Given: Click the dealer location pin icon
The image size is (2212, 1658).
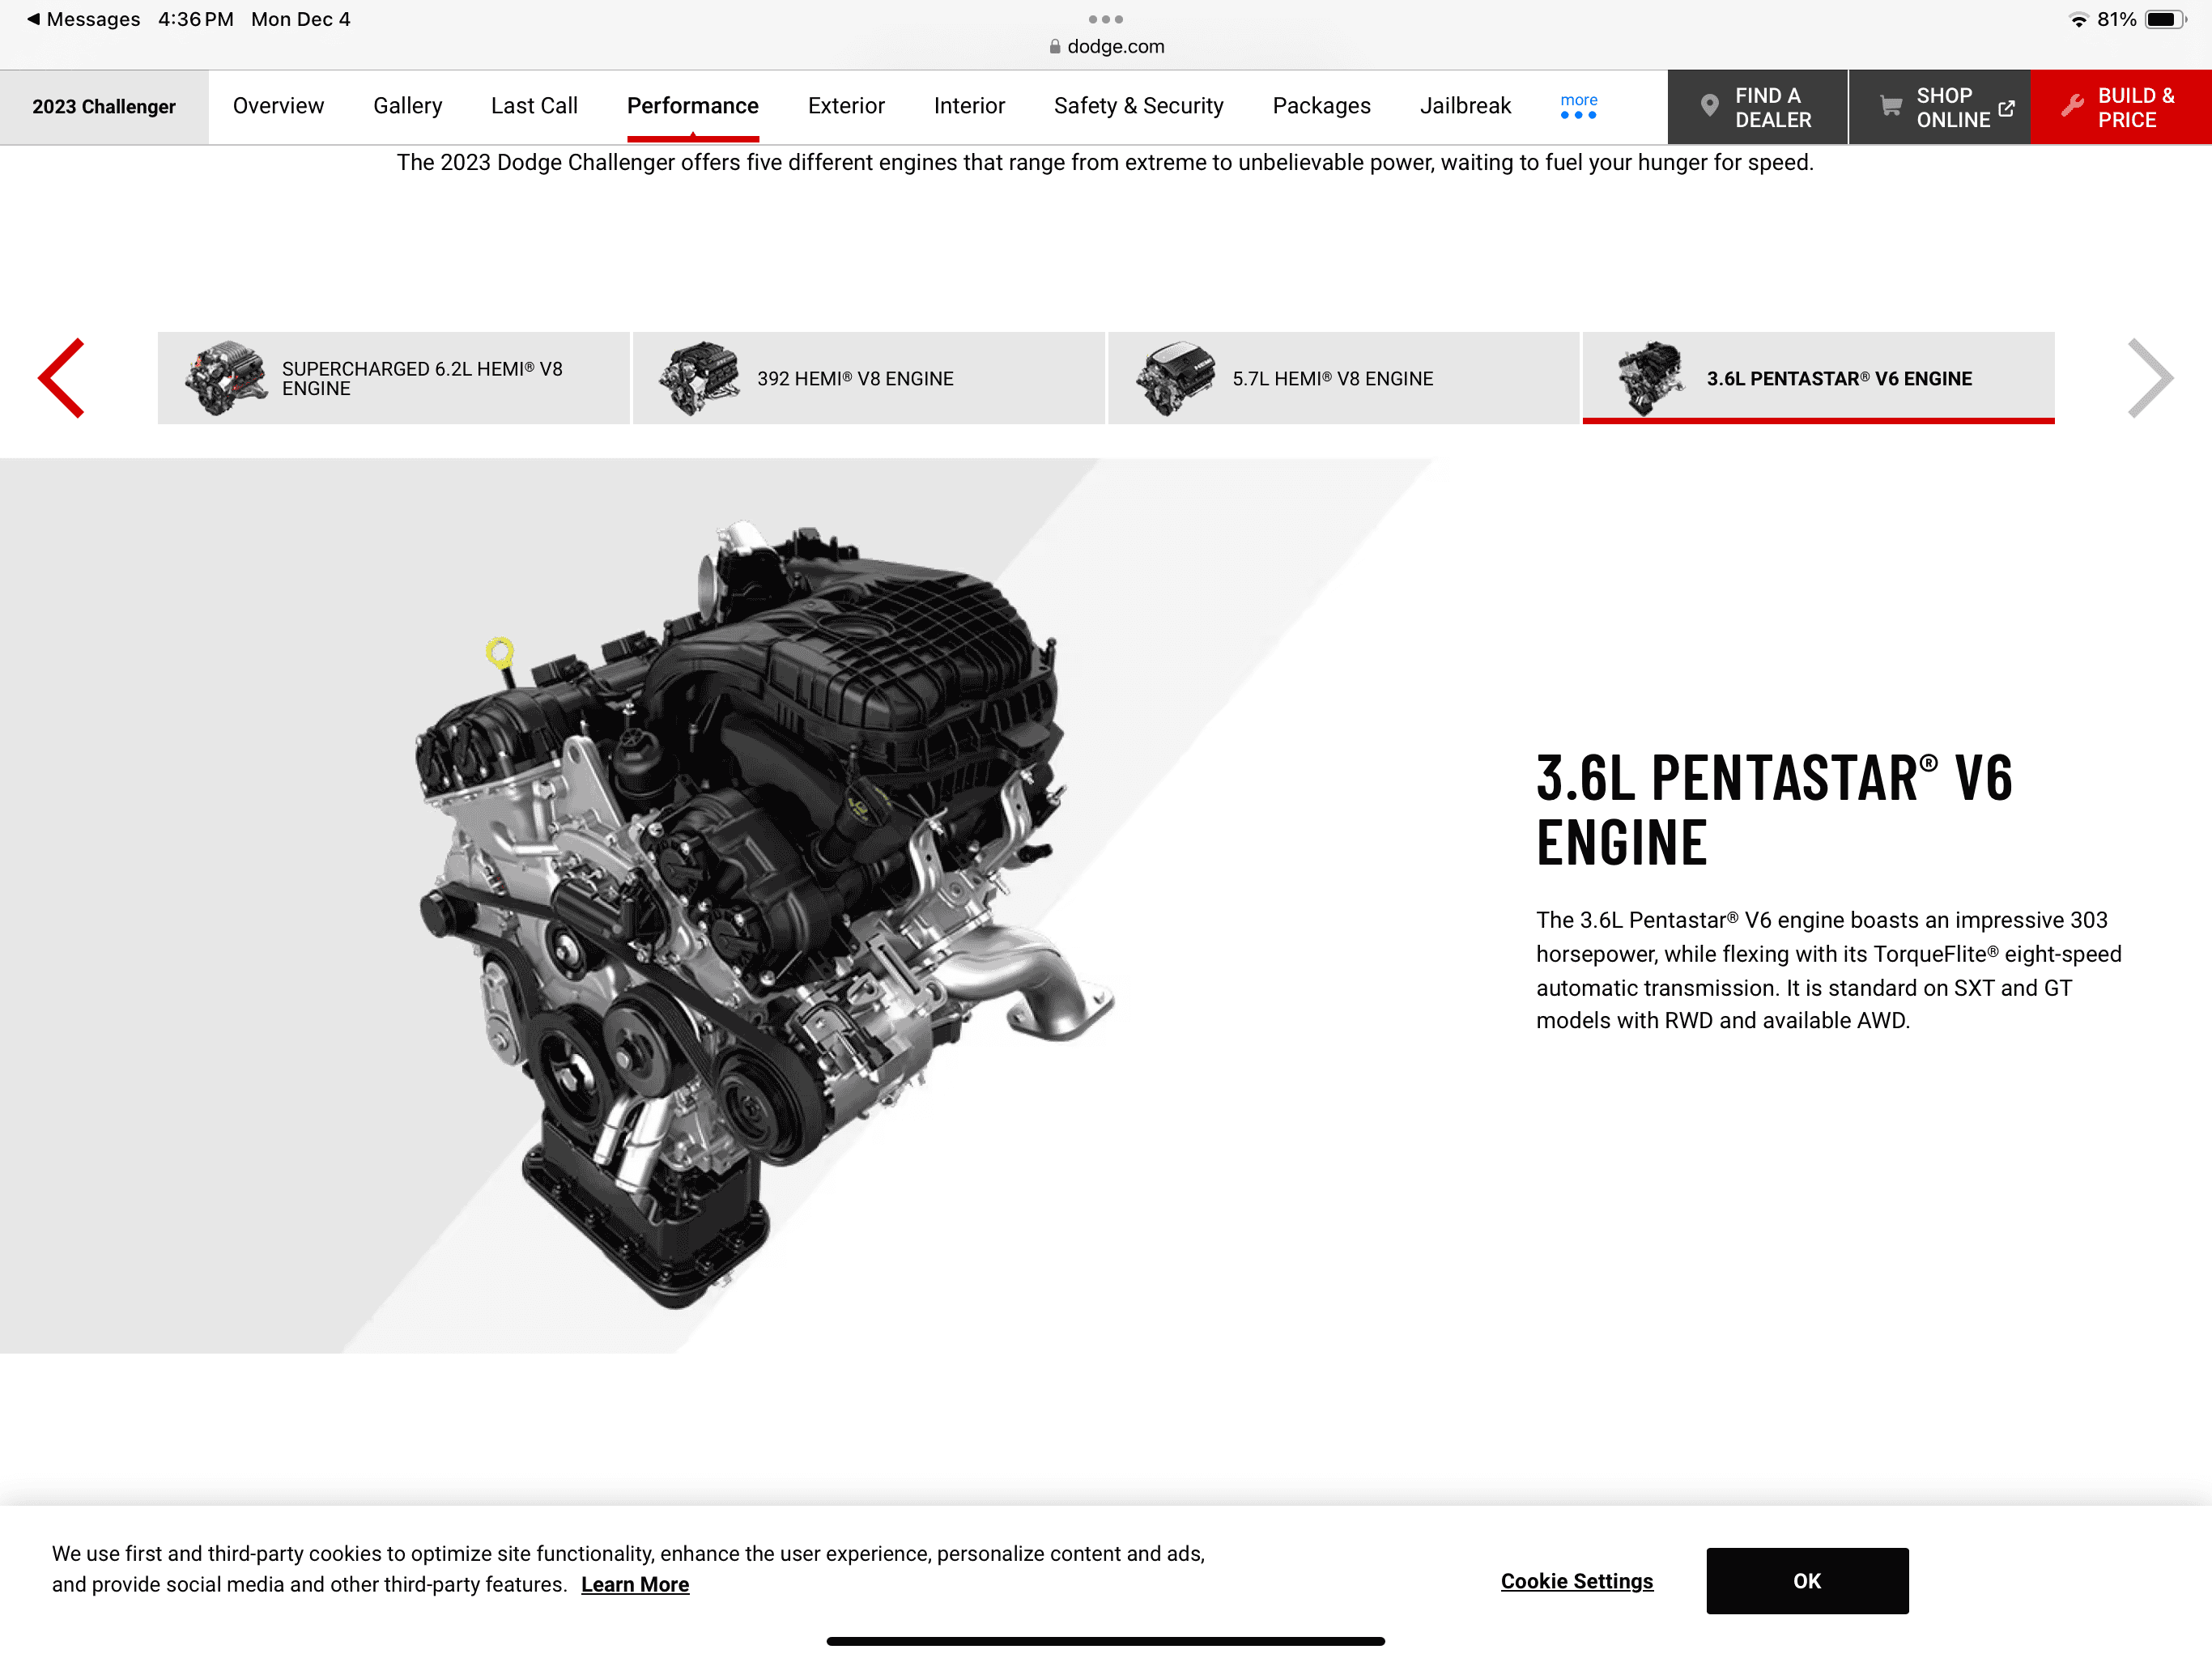Looking at the screenshot, I should pos(1709,105).
